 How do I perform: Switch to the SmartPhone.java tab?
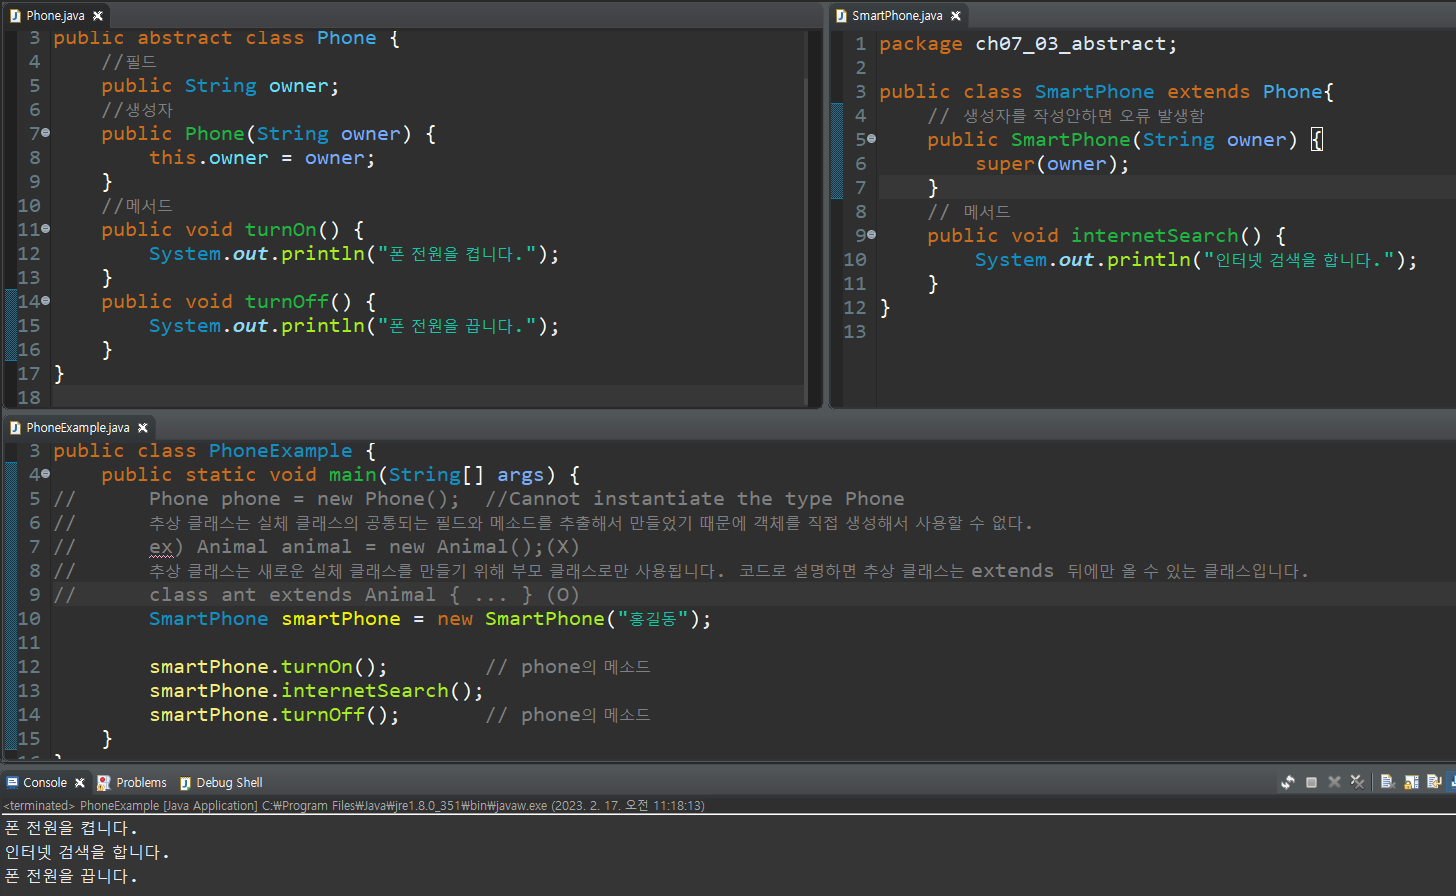point(897,15)
